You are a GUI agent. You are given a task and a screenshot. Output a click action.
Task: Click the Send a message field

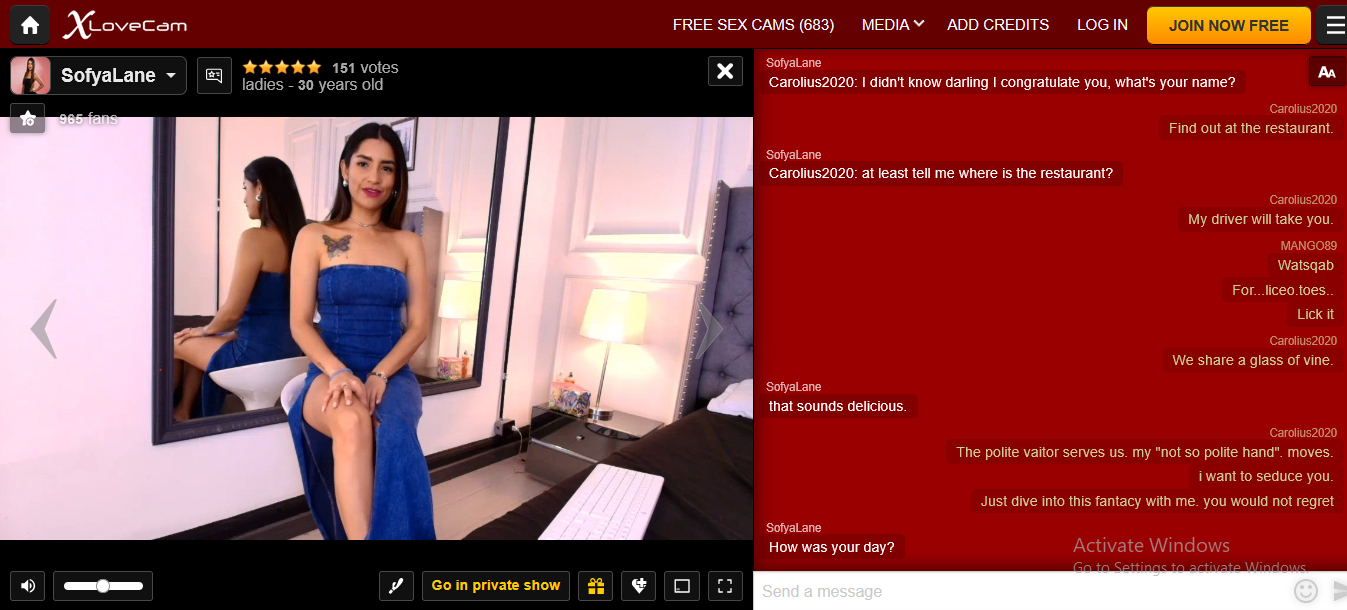[1020, 591]
